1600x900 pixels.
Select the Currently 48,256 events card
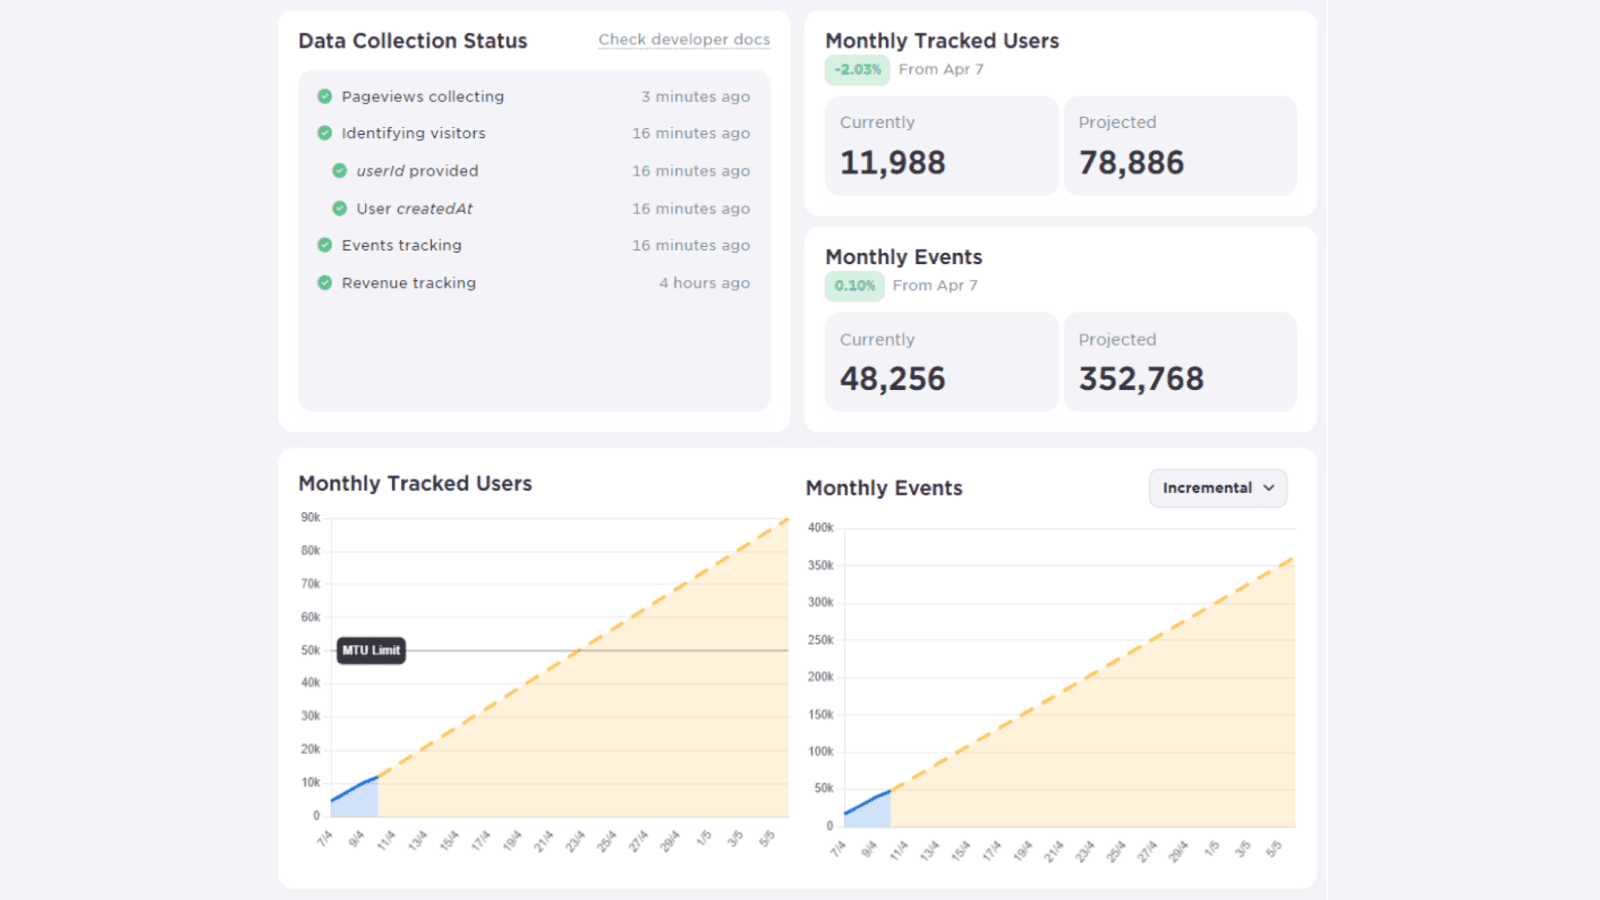[940, 362]
